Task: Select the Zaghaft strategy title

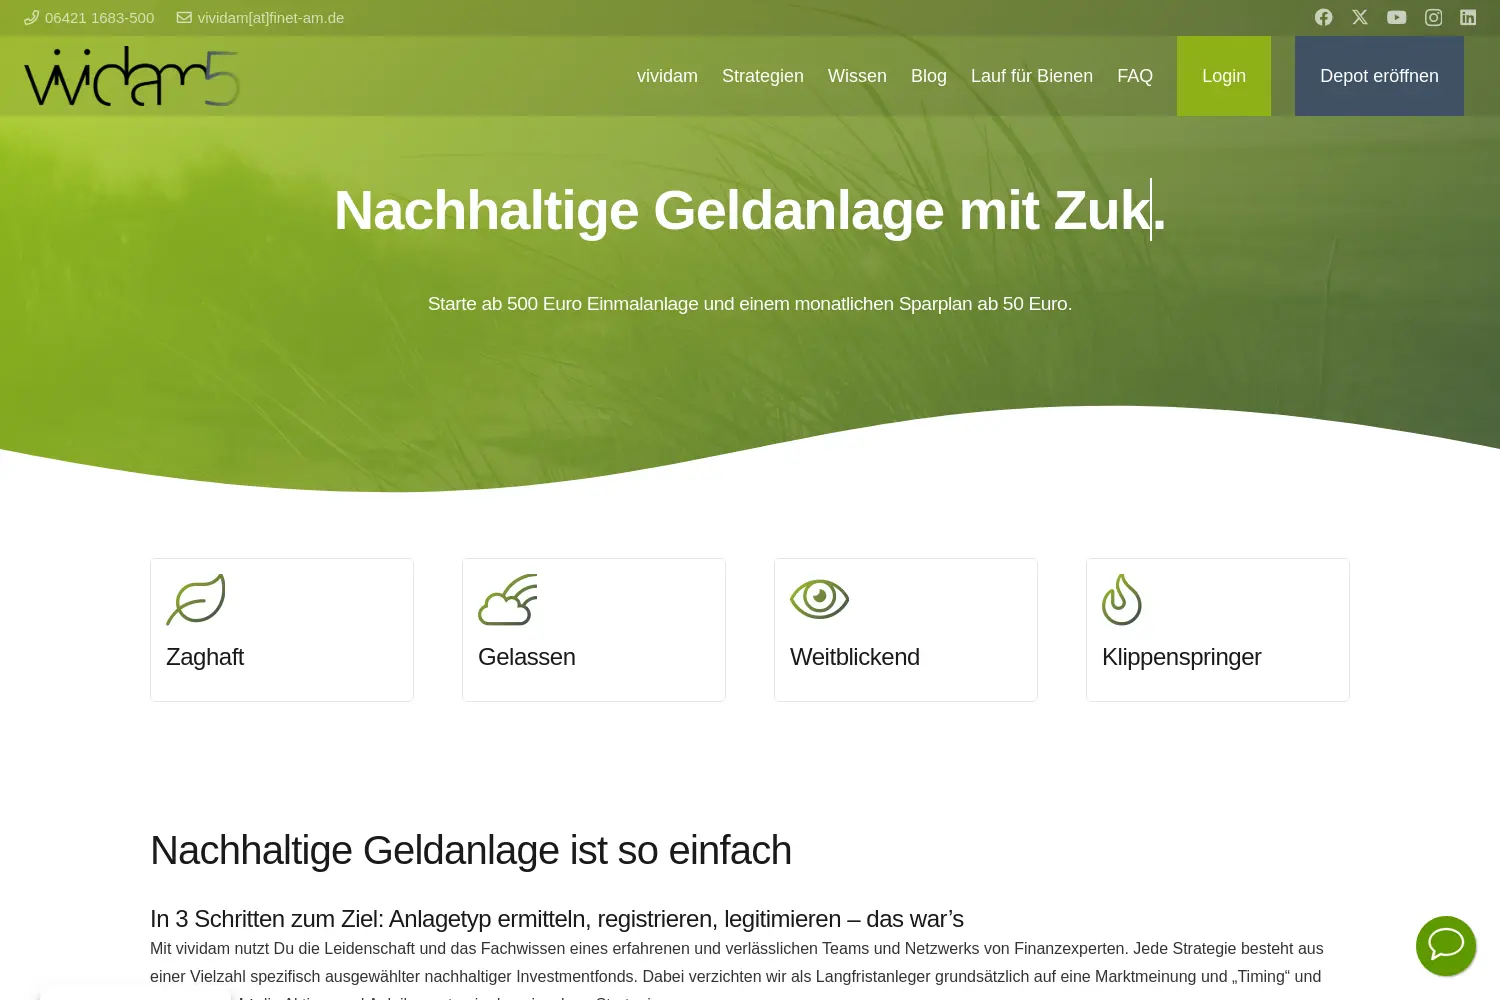Action: click(x=205, y=657)
